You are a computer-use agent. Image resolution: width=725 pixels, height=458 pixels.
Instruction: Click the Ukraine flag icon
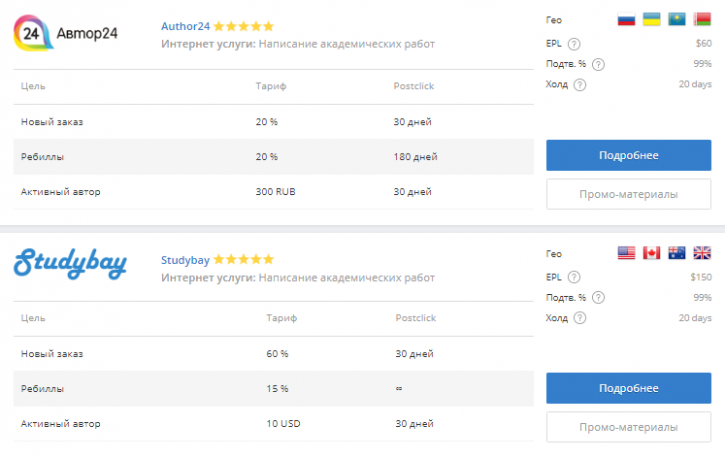[651, 19]
